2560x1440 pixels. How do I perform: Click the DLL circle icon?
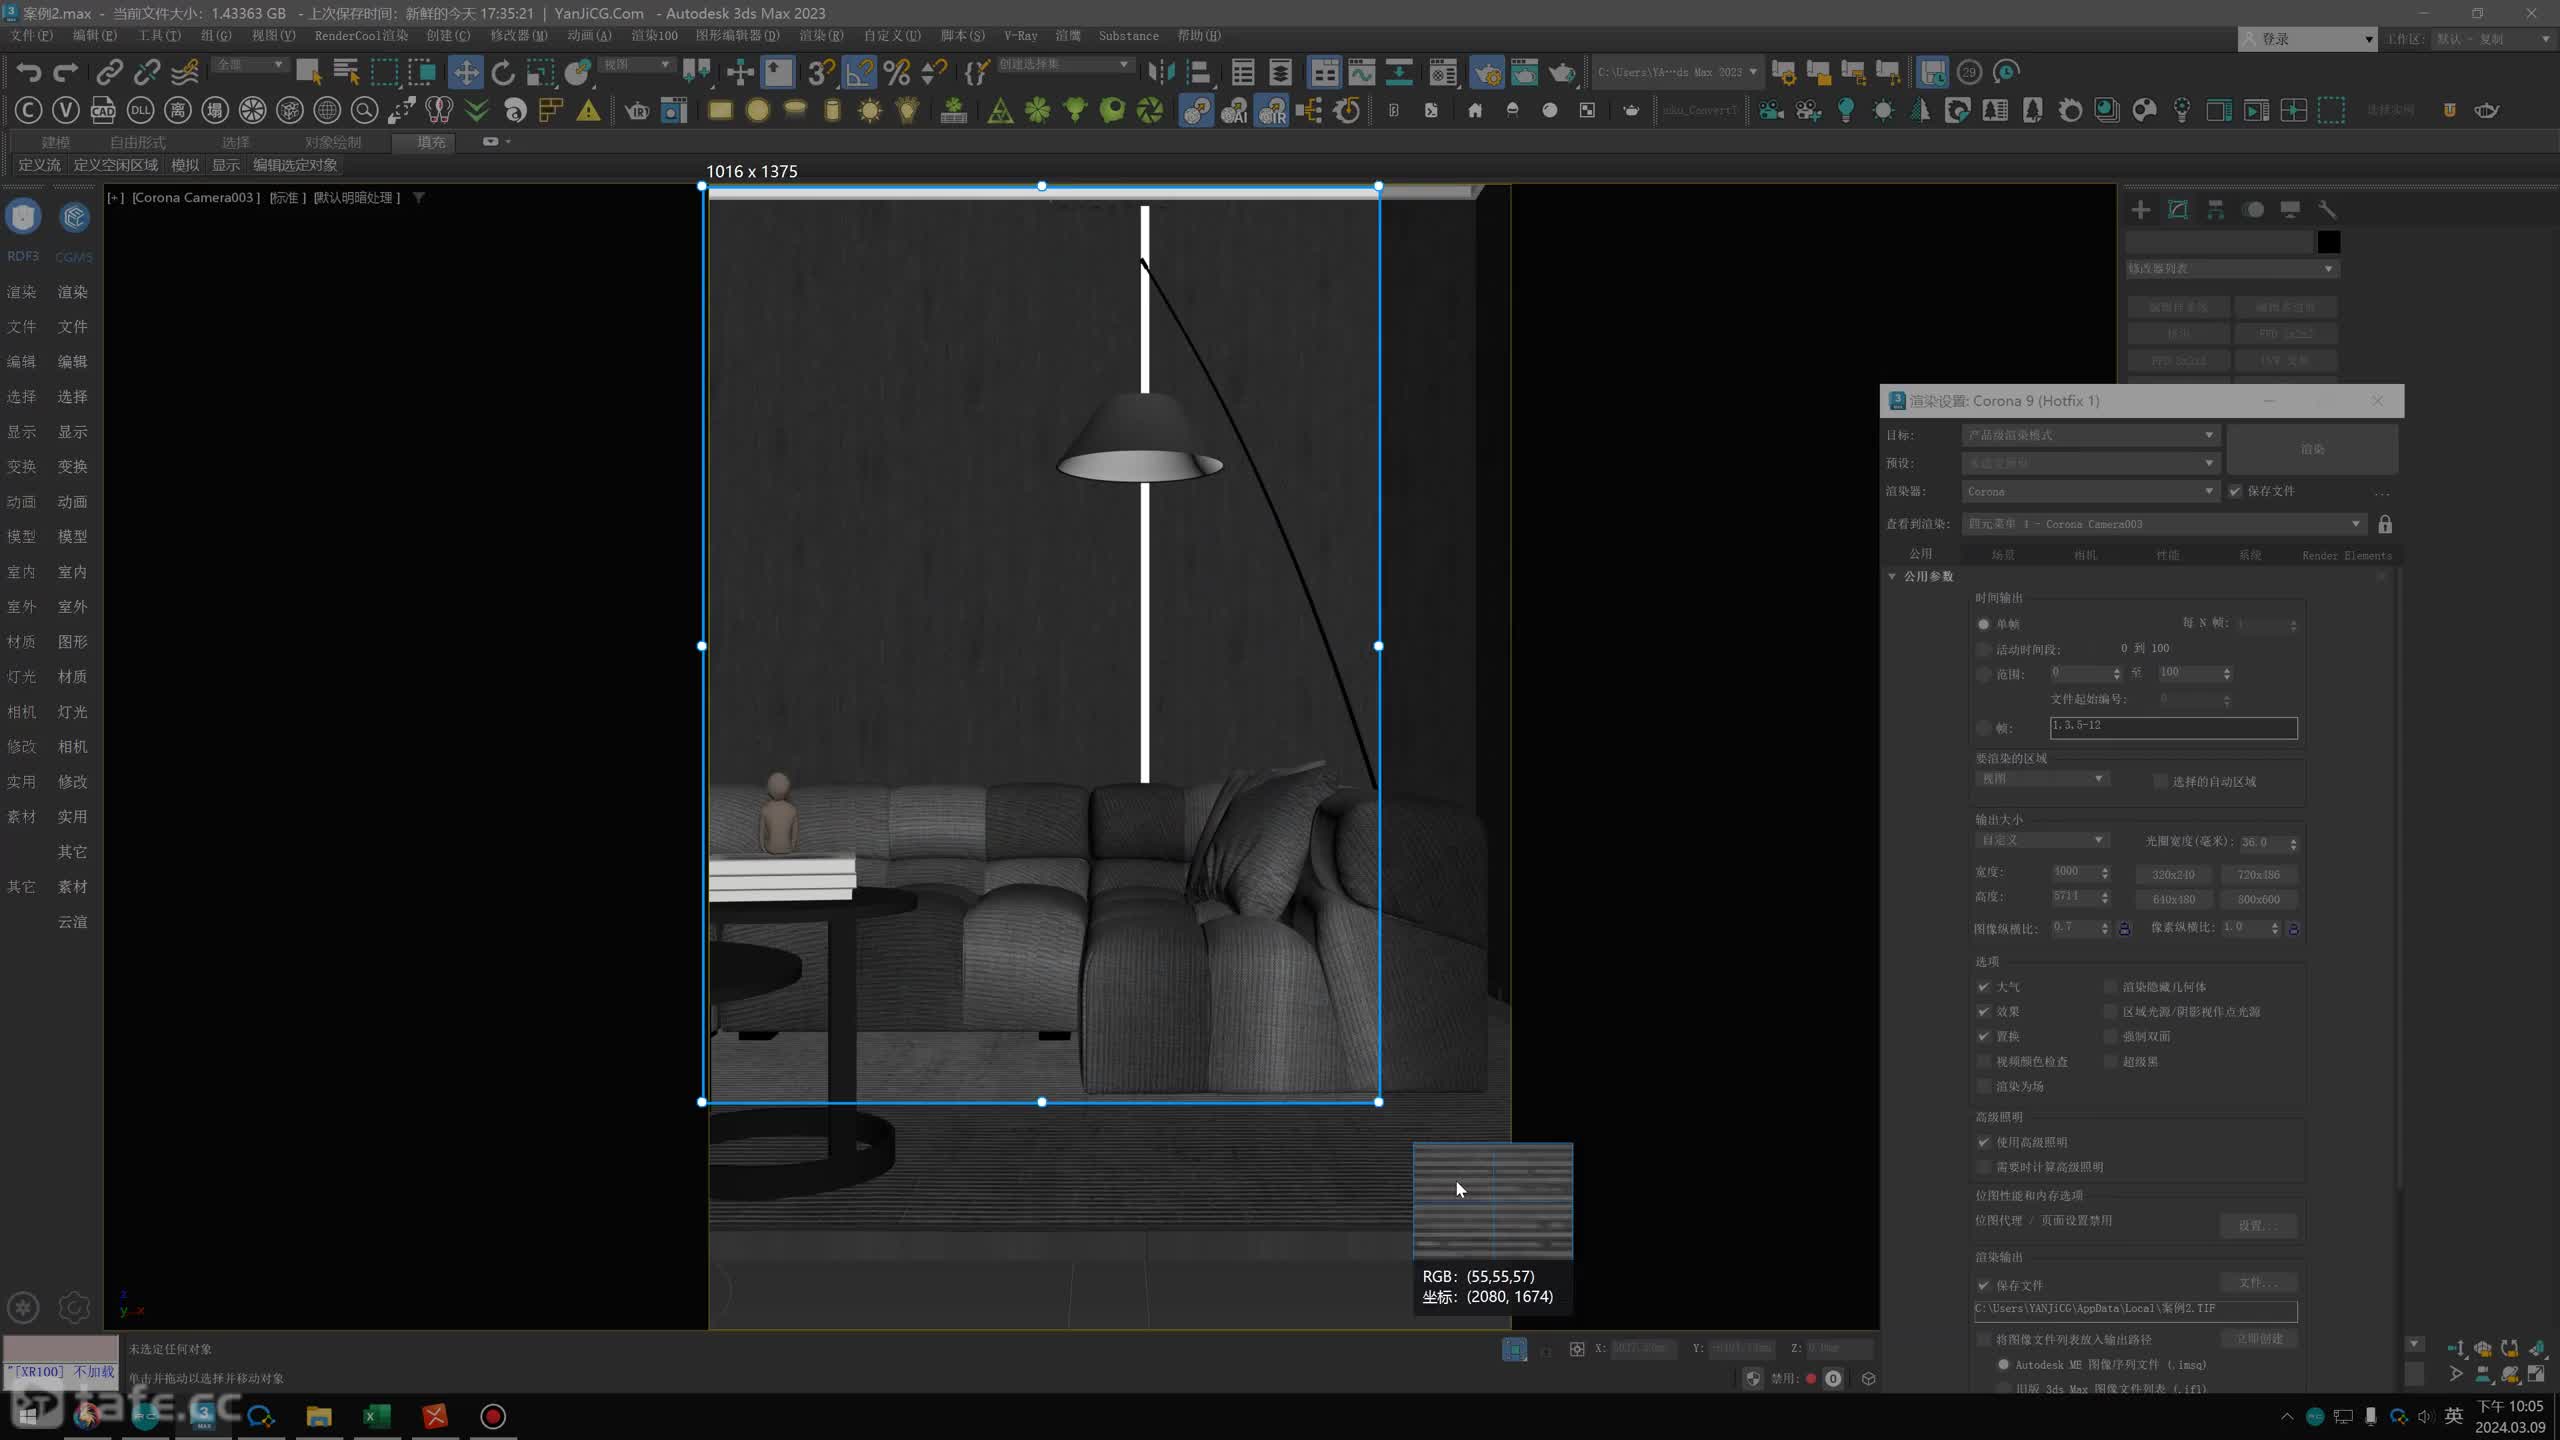click(x=141, y=110)
